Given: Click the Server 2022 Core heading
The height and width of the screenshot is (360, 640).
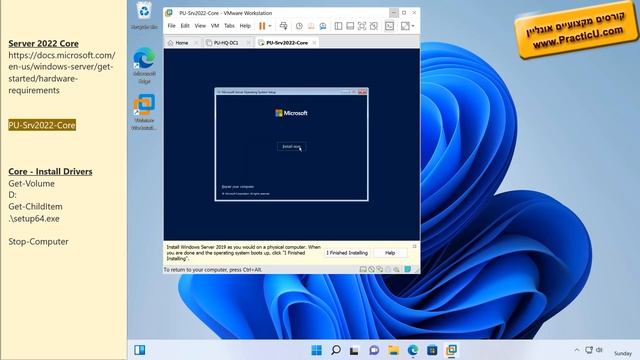Looking at the screenshot, I should point(43,43).
